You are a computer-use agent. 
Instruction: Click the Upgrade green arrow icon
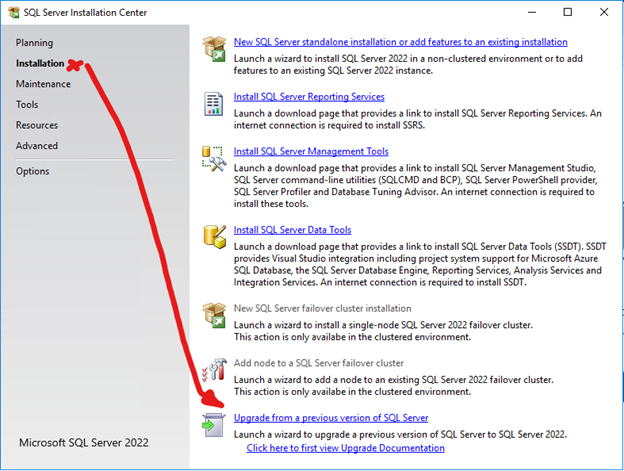(213, 425)
